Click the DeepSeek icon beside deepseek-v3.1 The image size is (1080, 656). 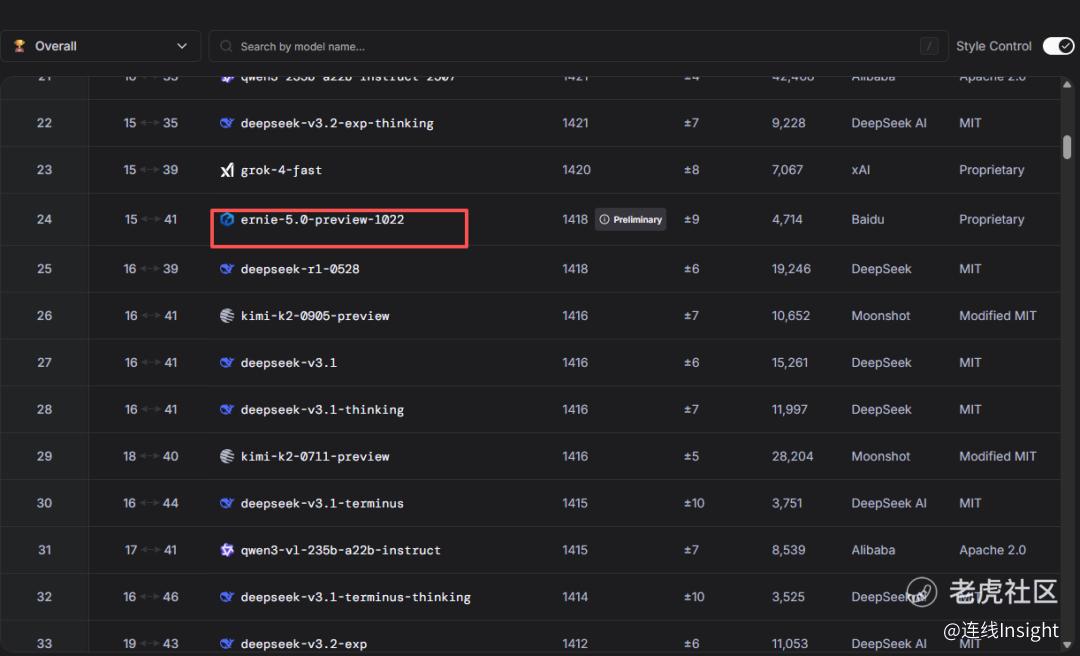pyautogui.click(x=227, y=362)
